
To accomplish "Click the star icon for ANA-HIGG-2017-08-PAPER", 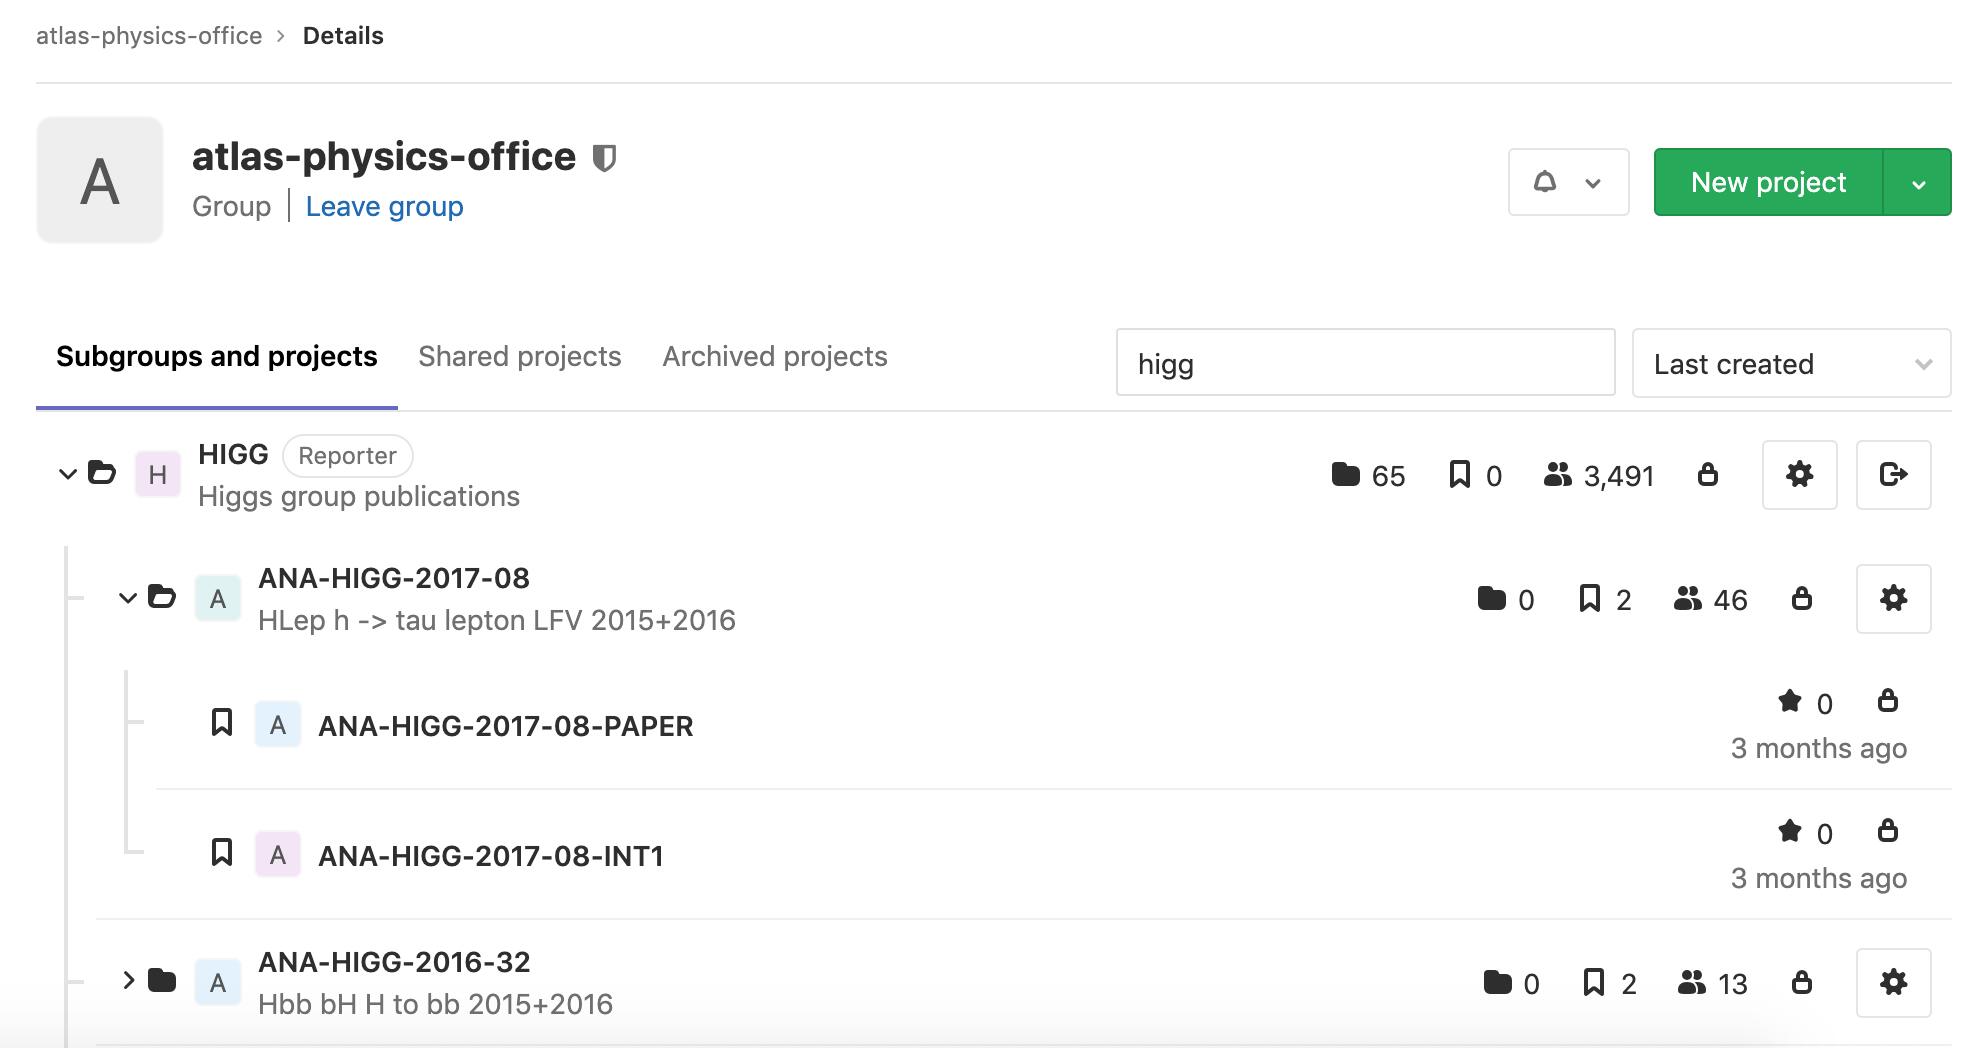I will click(x=1790, y=701).
